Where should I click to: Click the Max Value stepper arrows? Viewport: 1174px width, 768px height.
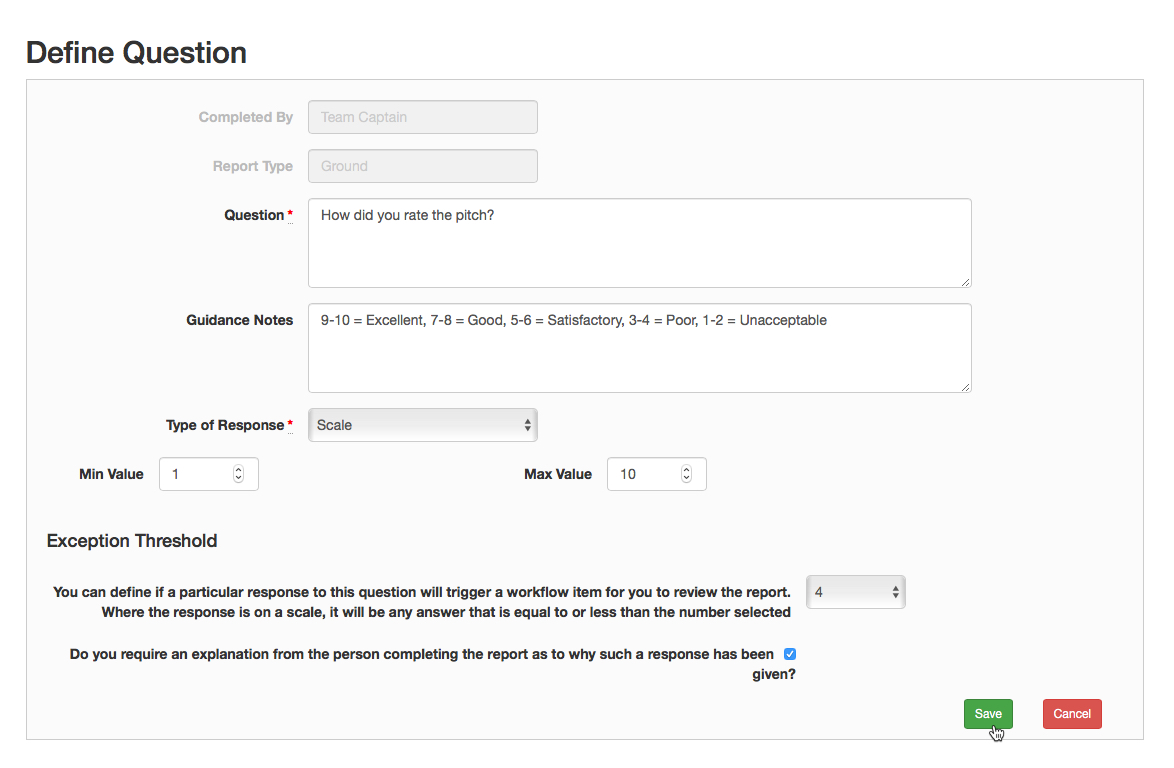(686, 474)
